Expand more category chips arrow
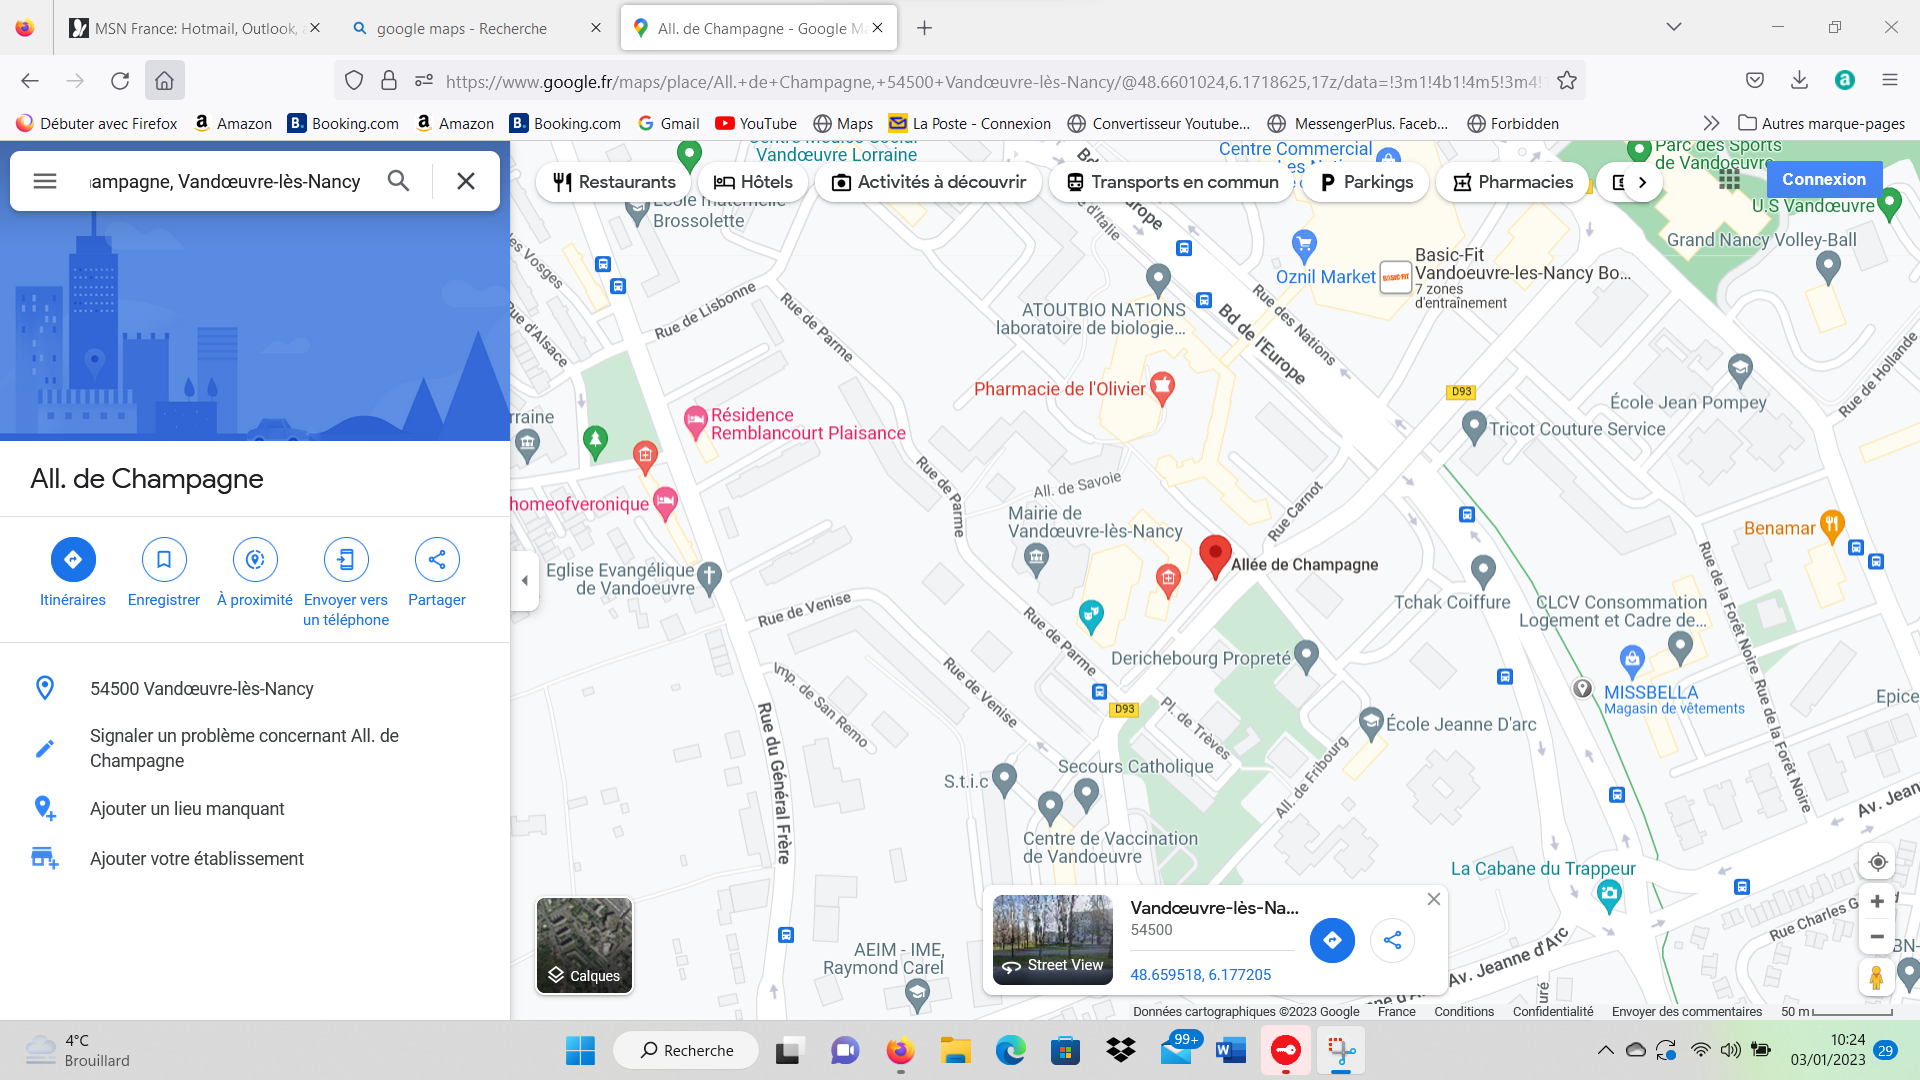Image resolution: width=1920 pixels, height=1080 pixels. (1641, 182)
